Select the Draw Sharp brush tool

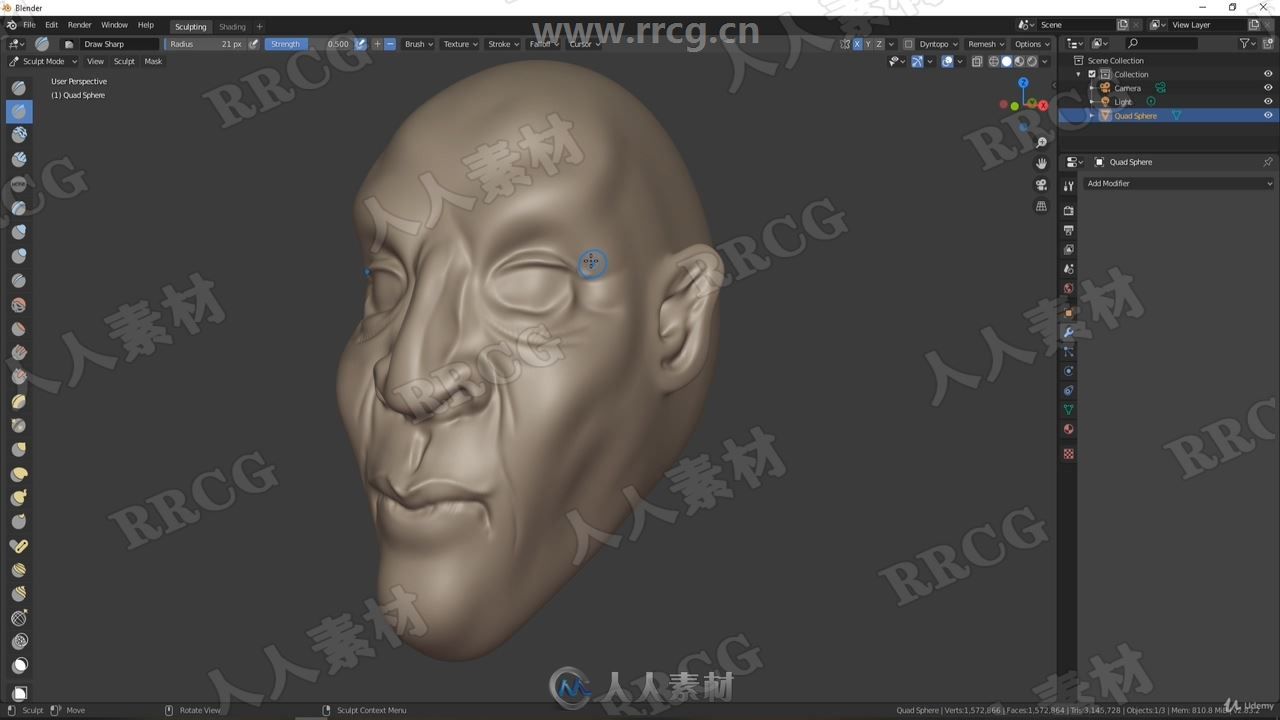tap(19, 112)
